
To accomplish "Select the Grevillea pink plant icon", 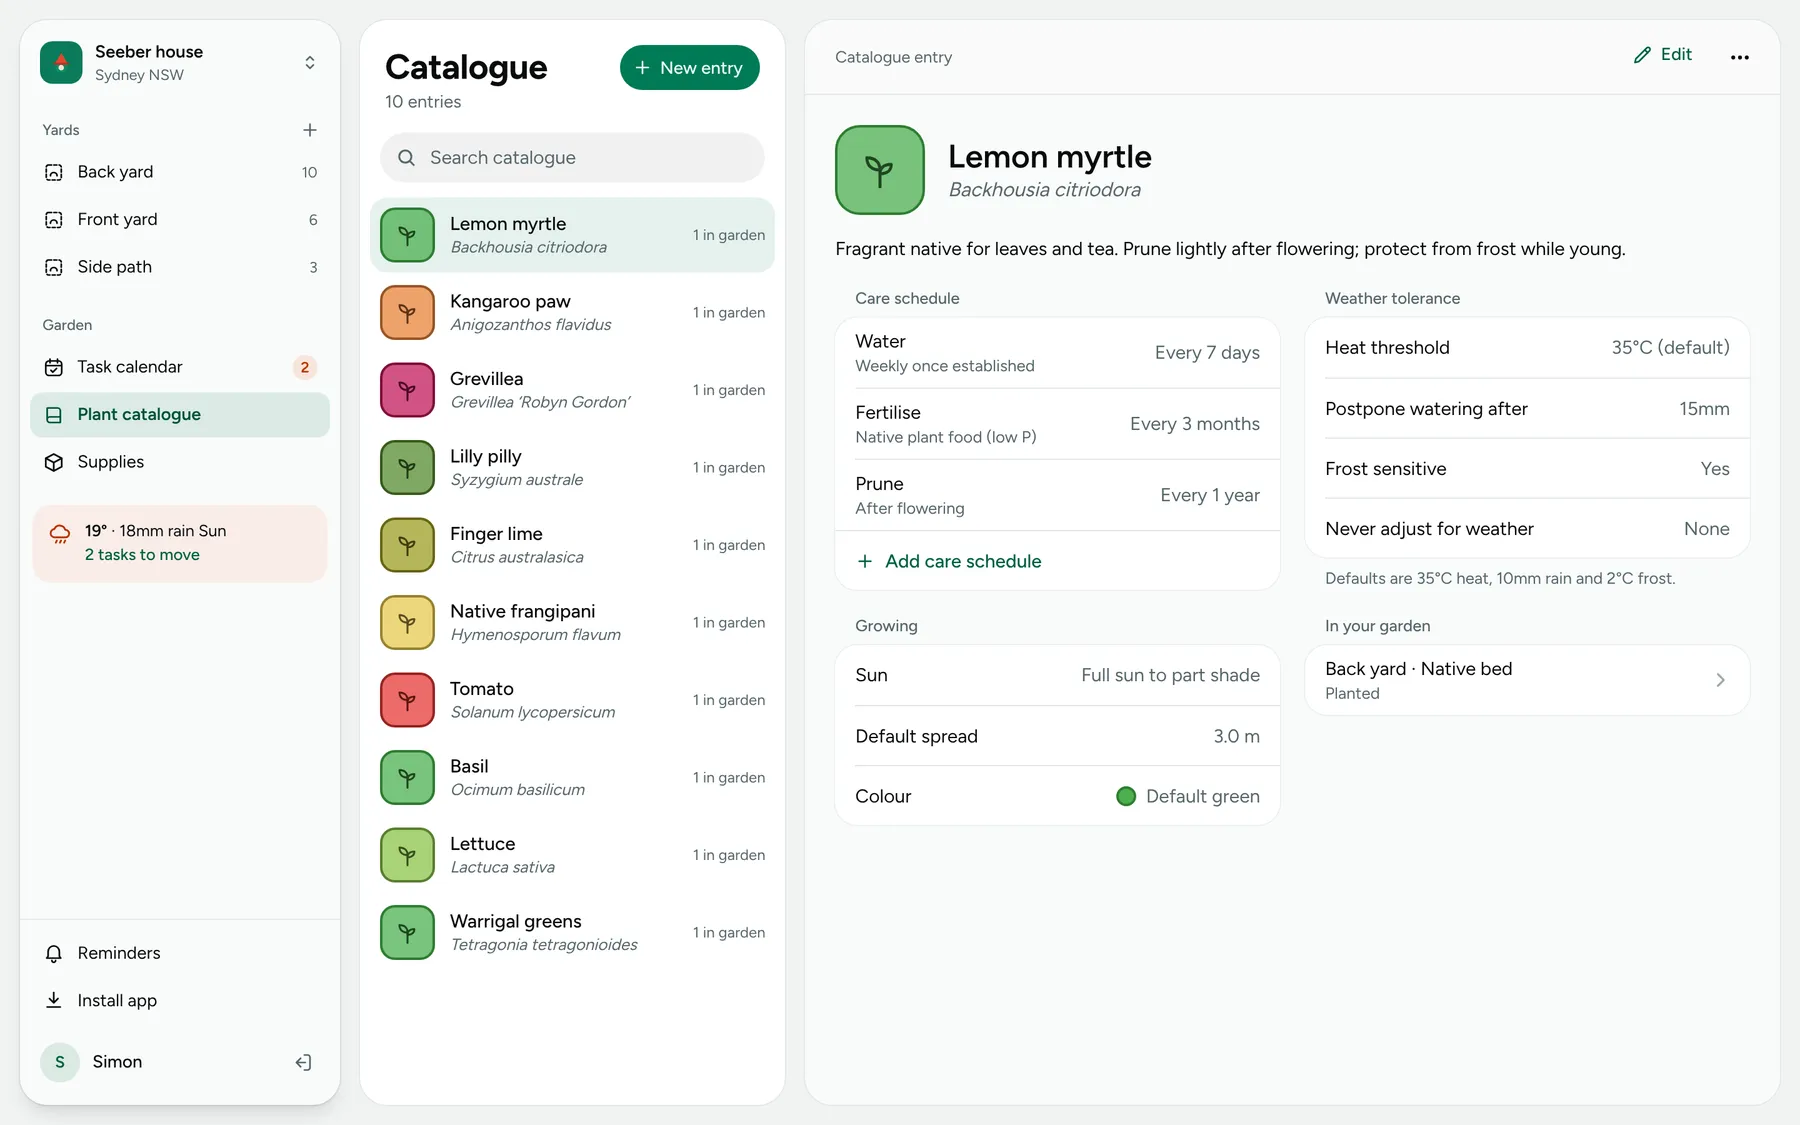I will (x=407, y=390).
